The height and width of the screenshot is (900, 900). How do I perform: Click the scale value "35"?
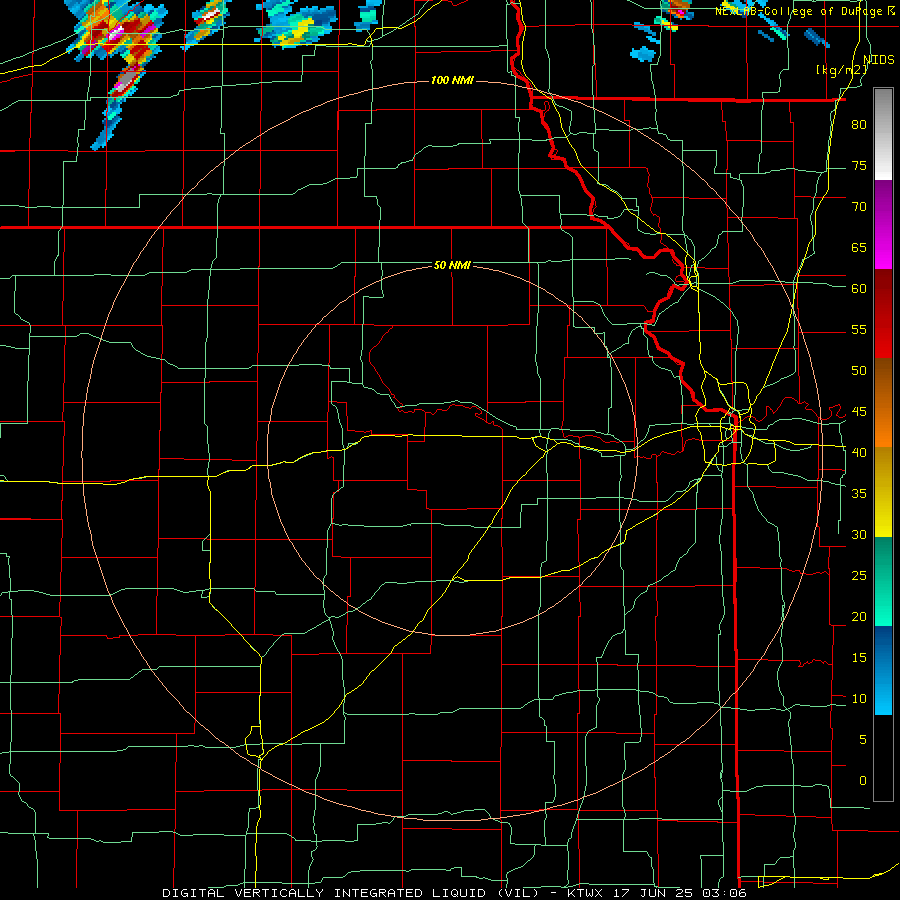859,494
